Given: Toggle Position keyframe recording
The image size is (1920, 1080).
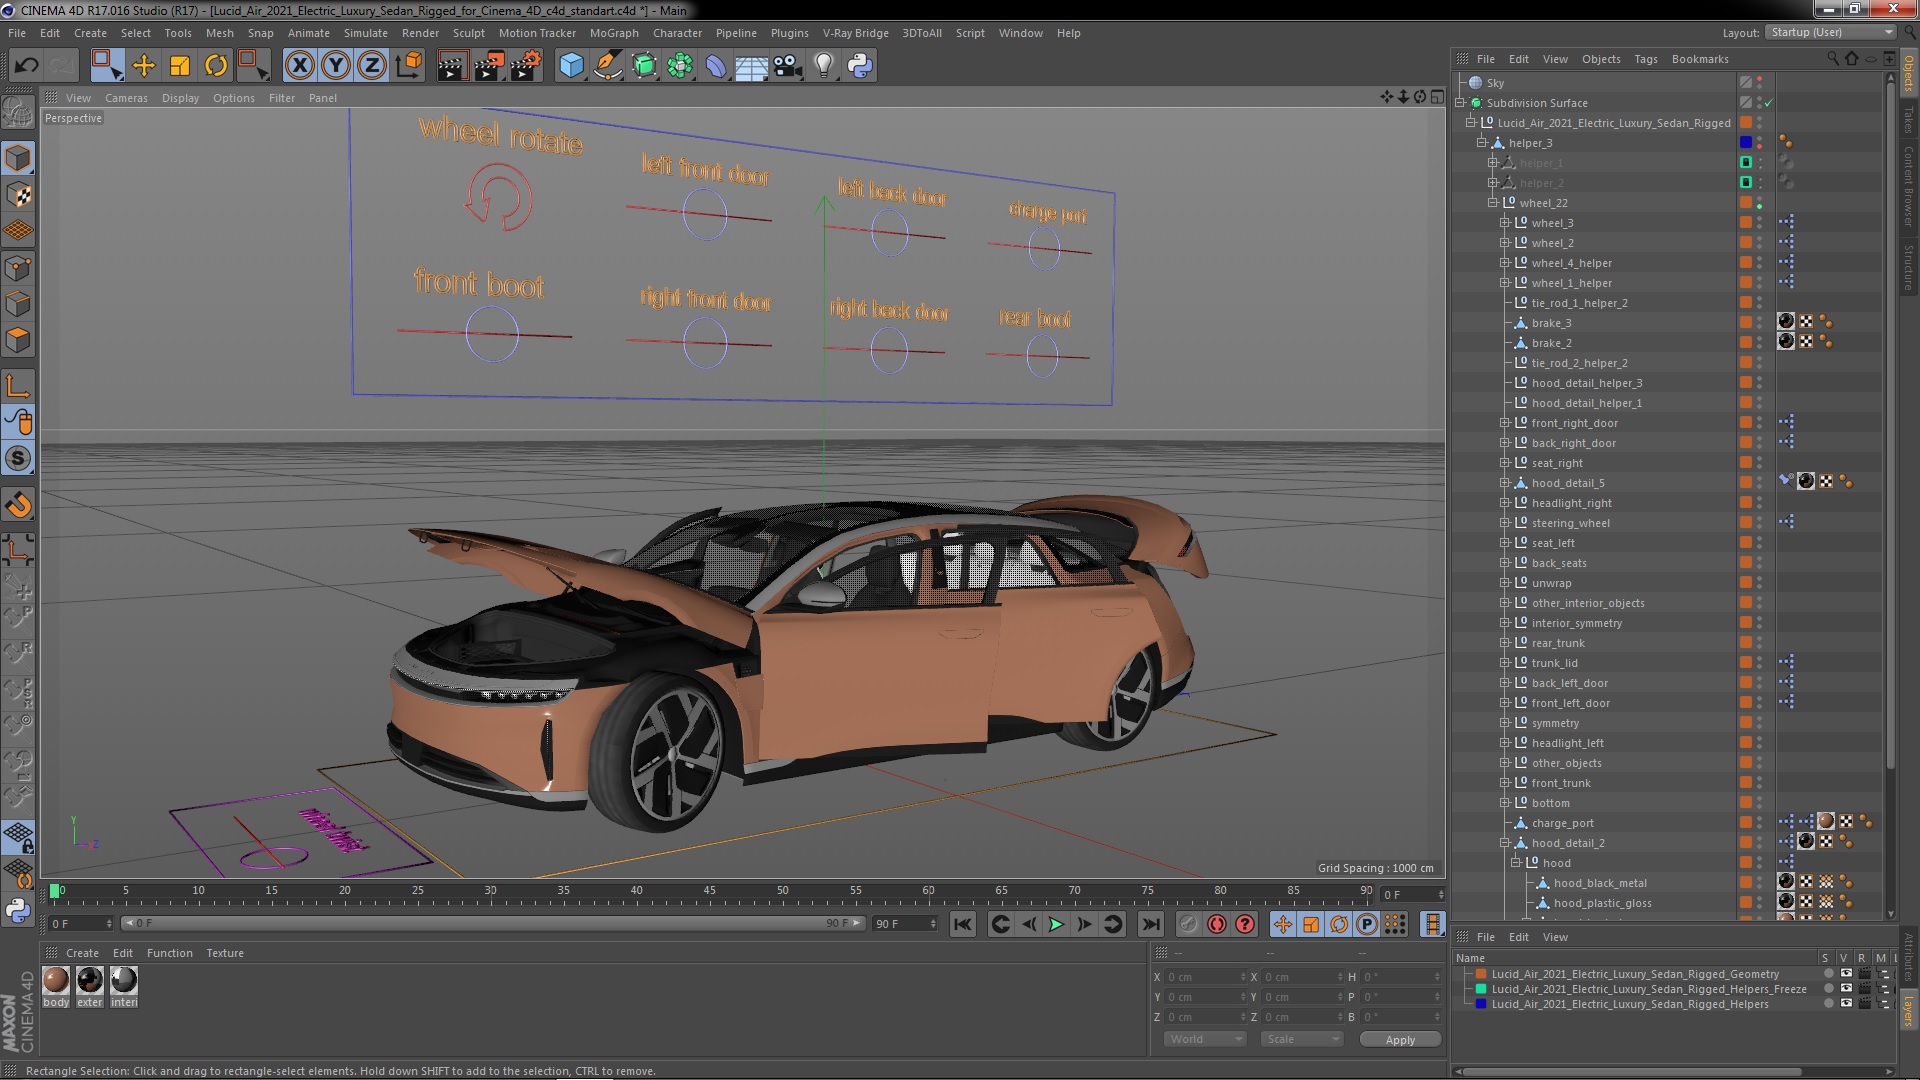Looking at the screenshot, I should coord(1282,925).
